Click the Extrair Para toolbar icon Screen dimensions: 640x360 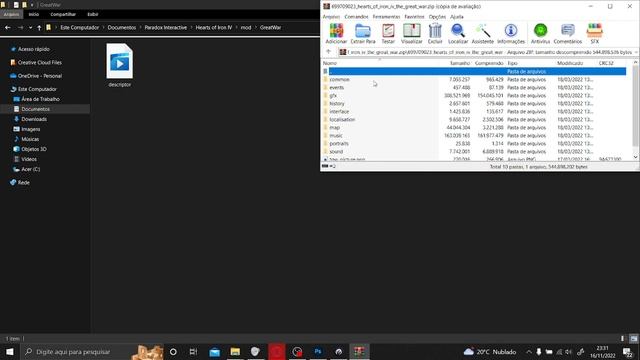tap(362, 33)
